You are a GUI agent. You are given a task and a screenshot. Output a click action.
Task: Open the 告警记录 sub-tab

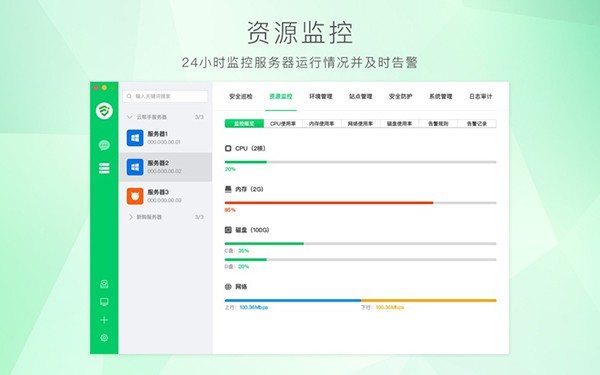pos(477,124)
